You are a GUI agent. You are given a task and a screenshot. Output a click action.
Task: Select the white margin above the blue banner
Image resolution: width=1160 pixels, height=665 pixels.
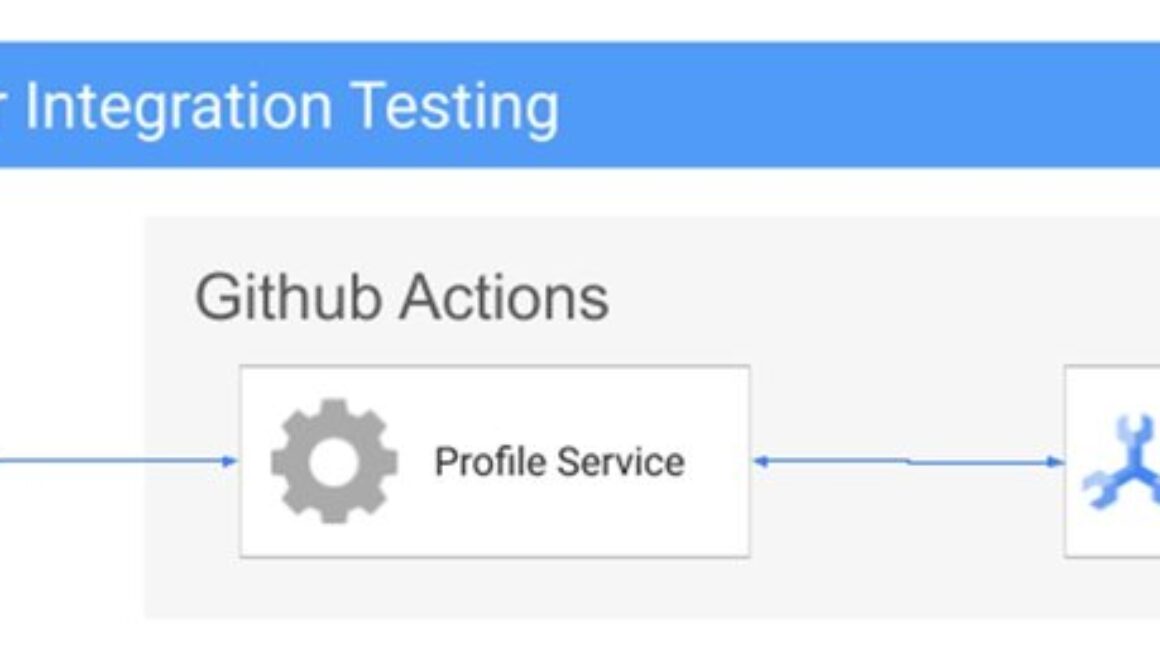coord(580,21)
